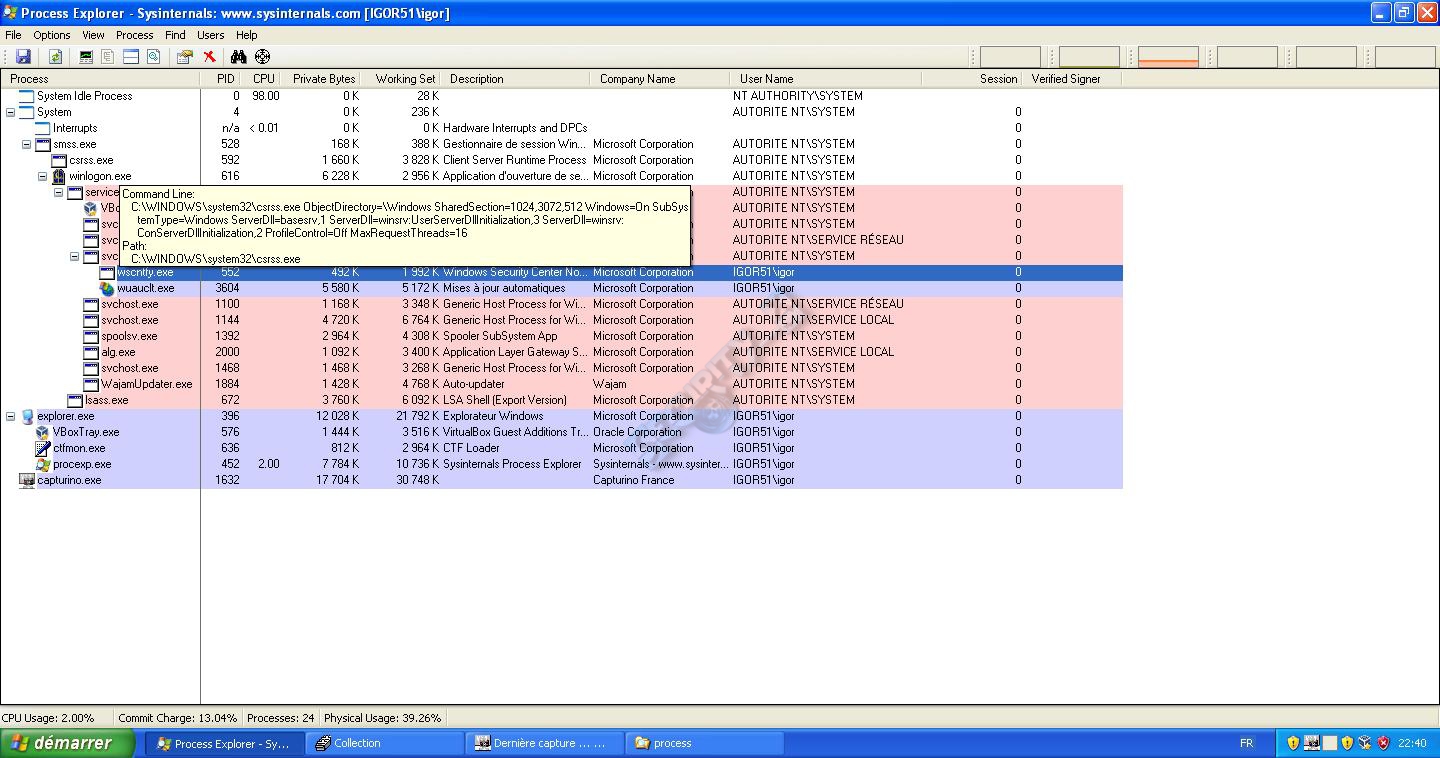Sort by the CPU column header
The width and height of the screenshot is (1440, 758).
[x=264, y=79]
